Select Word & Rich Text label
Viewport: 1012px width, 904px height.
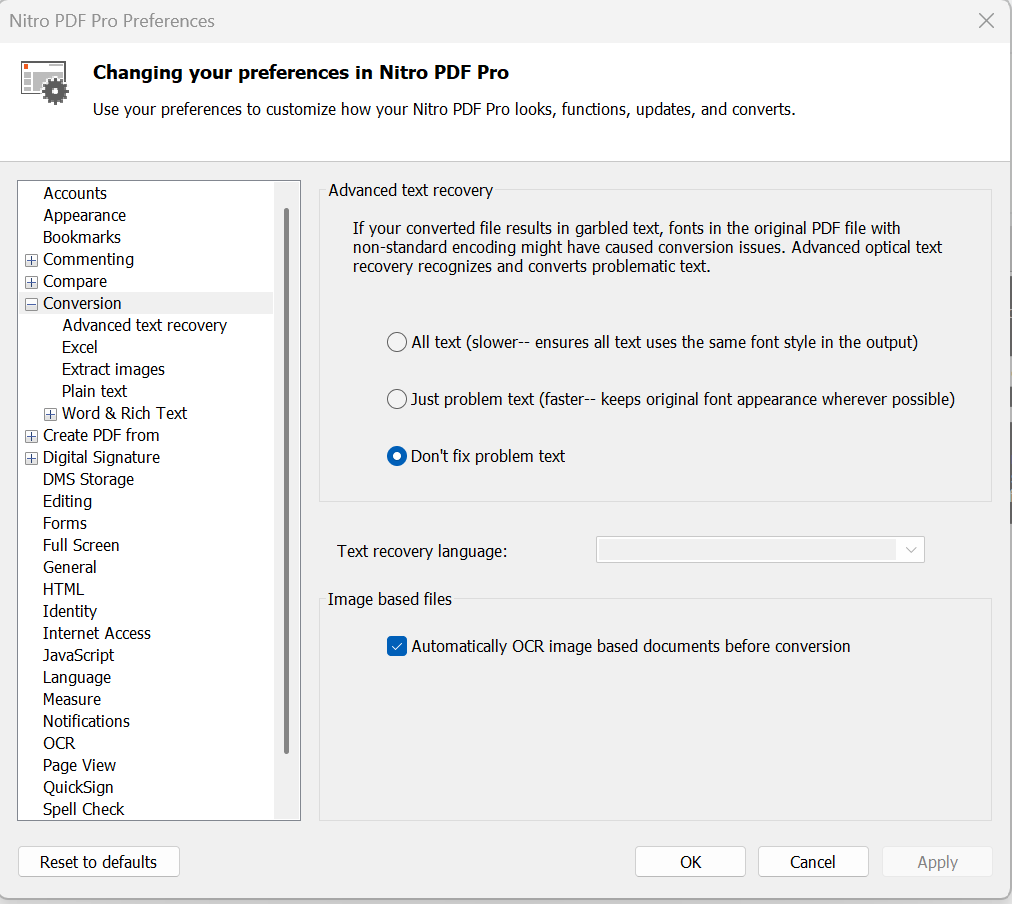pos(124,413)
